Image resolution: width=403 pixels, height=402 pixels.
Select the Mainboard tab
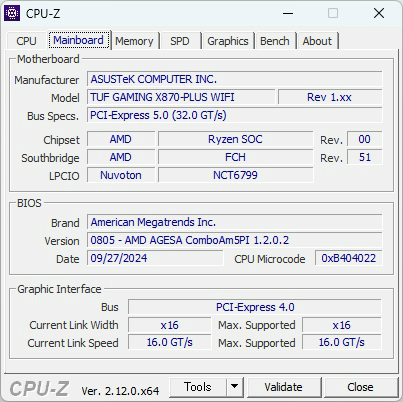point(78,40)
